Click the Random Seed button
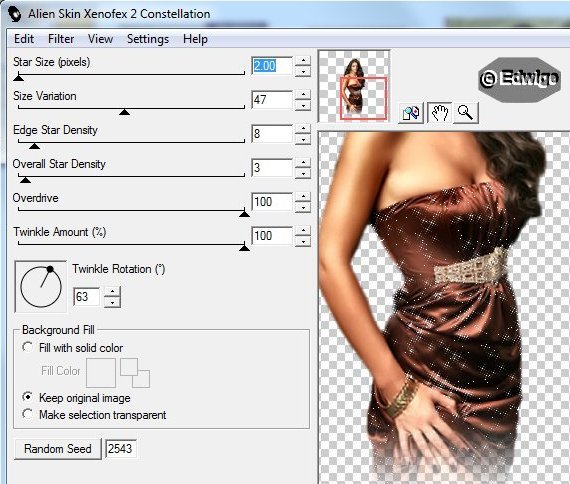 pos(58,449)
